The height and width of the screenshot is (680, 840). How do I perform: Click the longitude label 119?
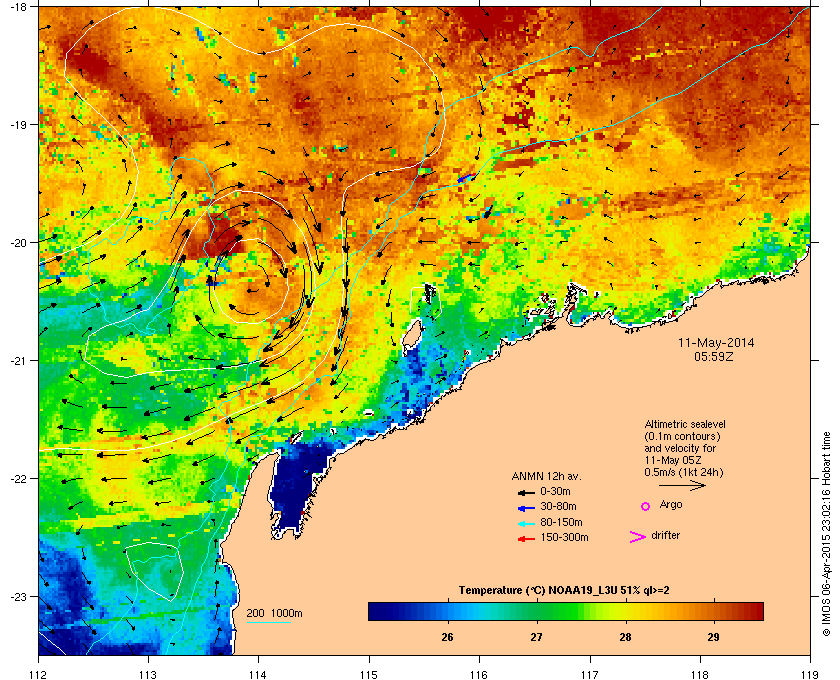(810, 674)
